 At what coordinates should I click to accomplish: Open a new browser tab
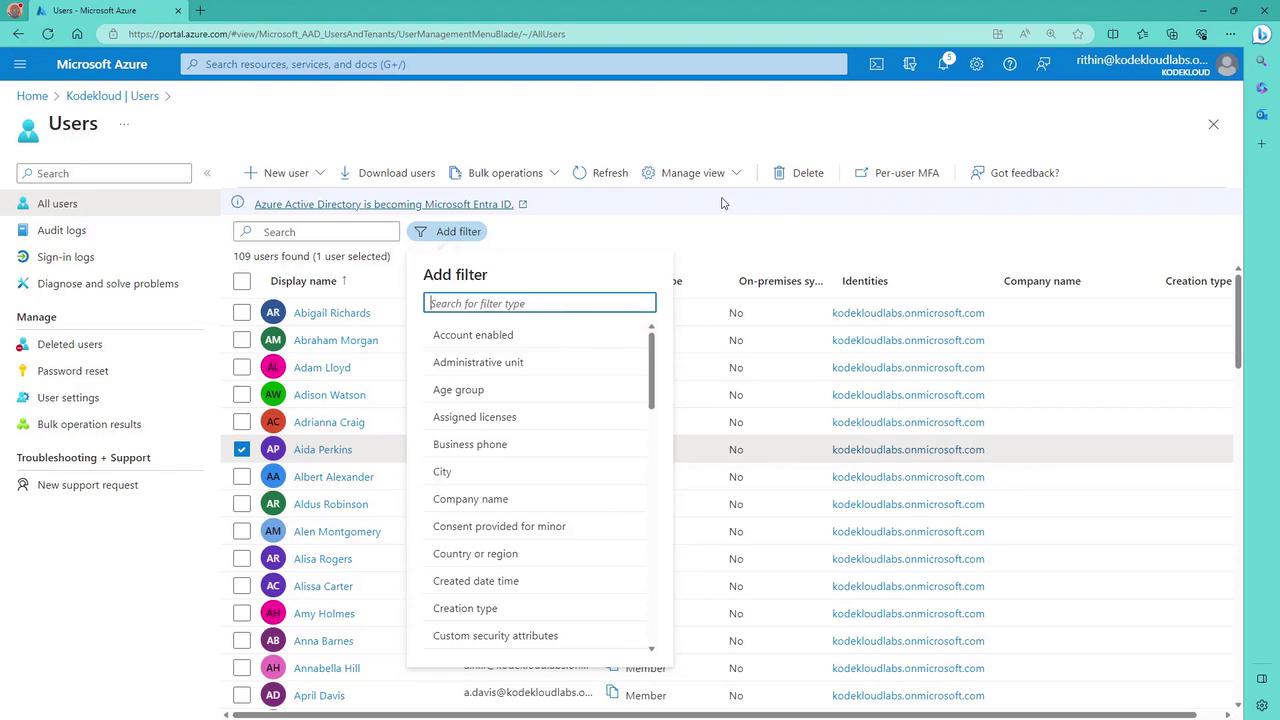(x=200, y=11)
